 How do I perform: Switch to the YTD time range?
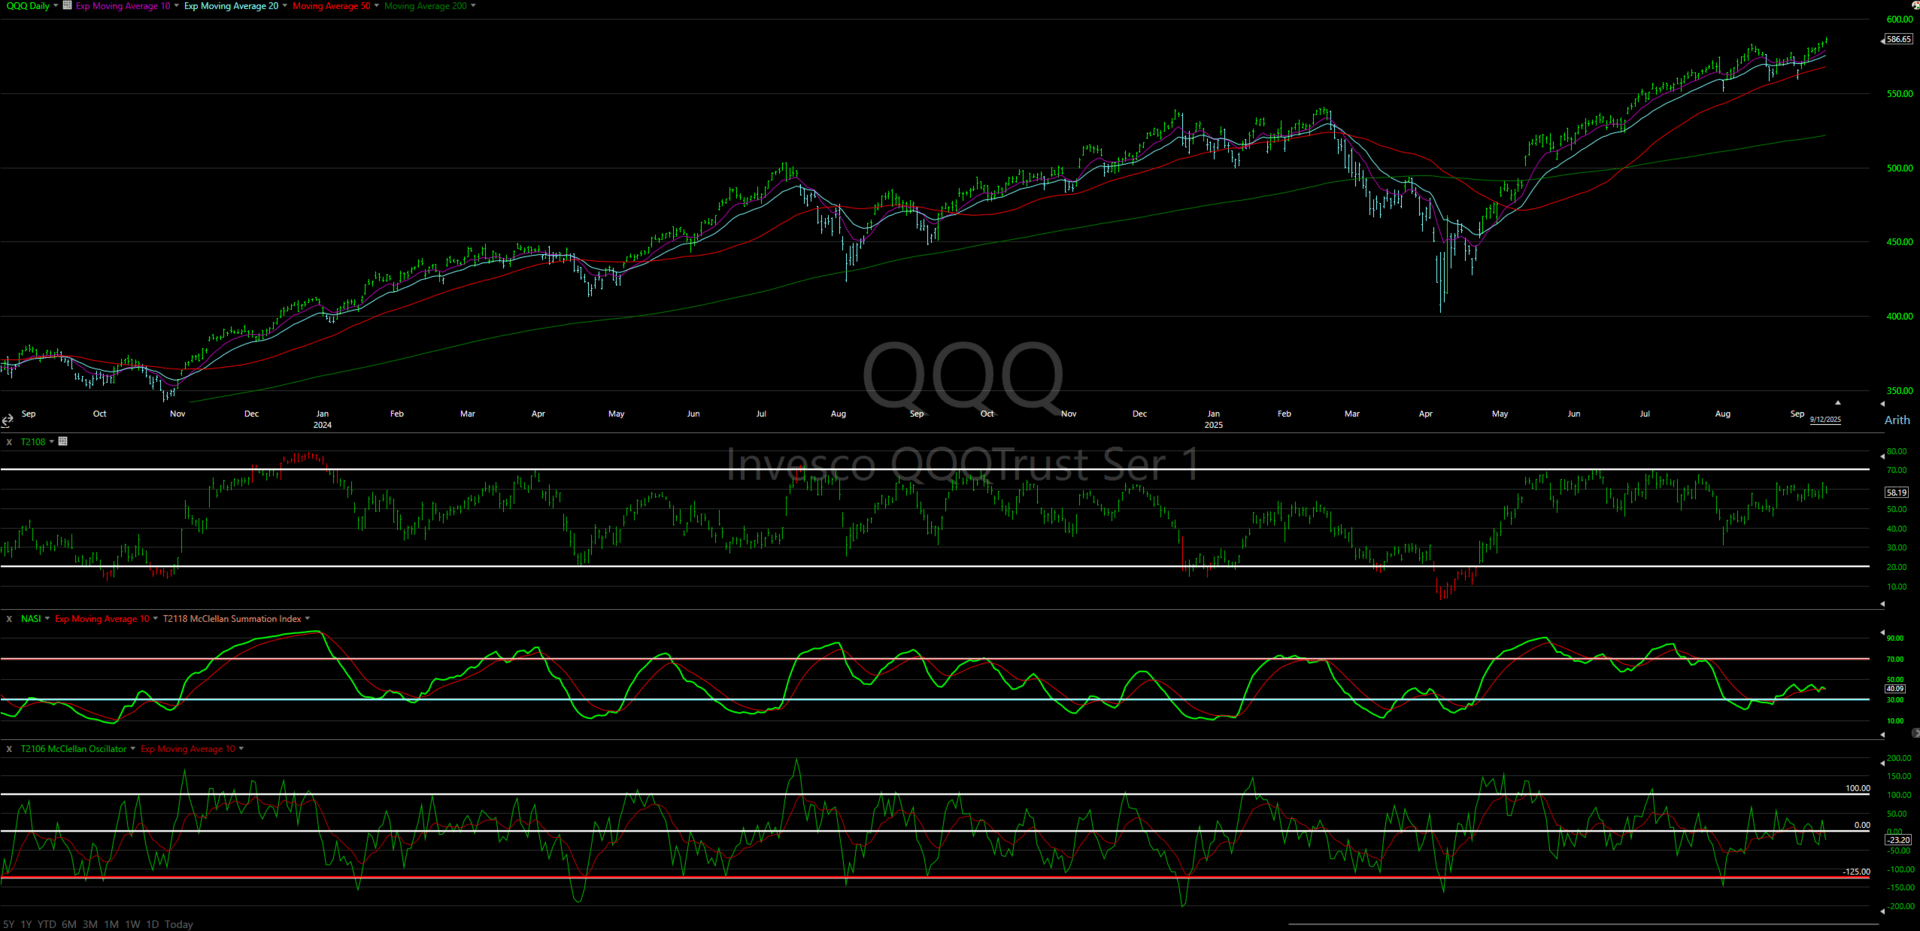click(47, 924)
